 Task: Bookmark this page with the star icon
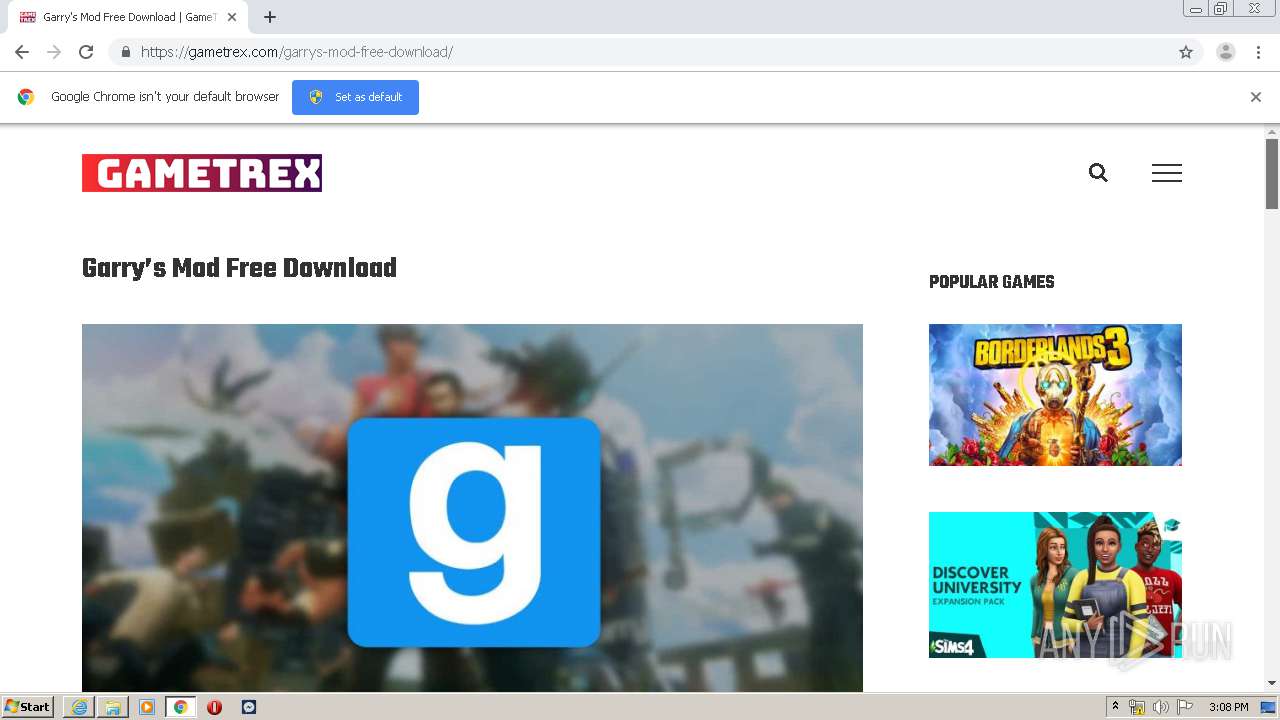click(x=1186, y=52)
